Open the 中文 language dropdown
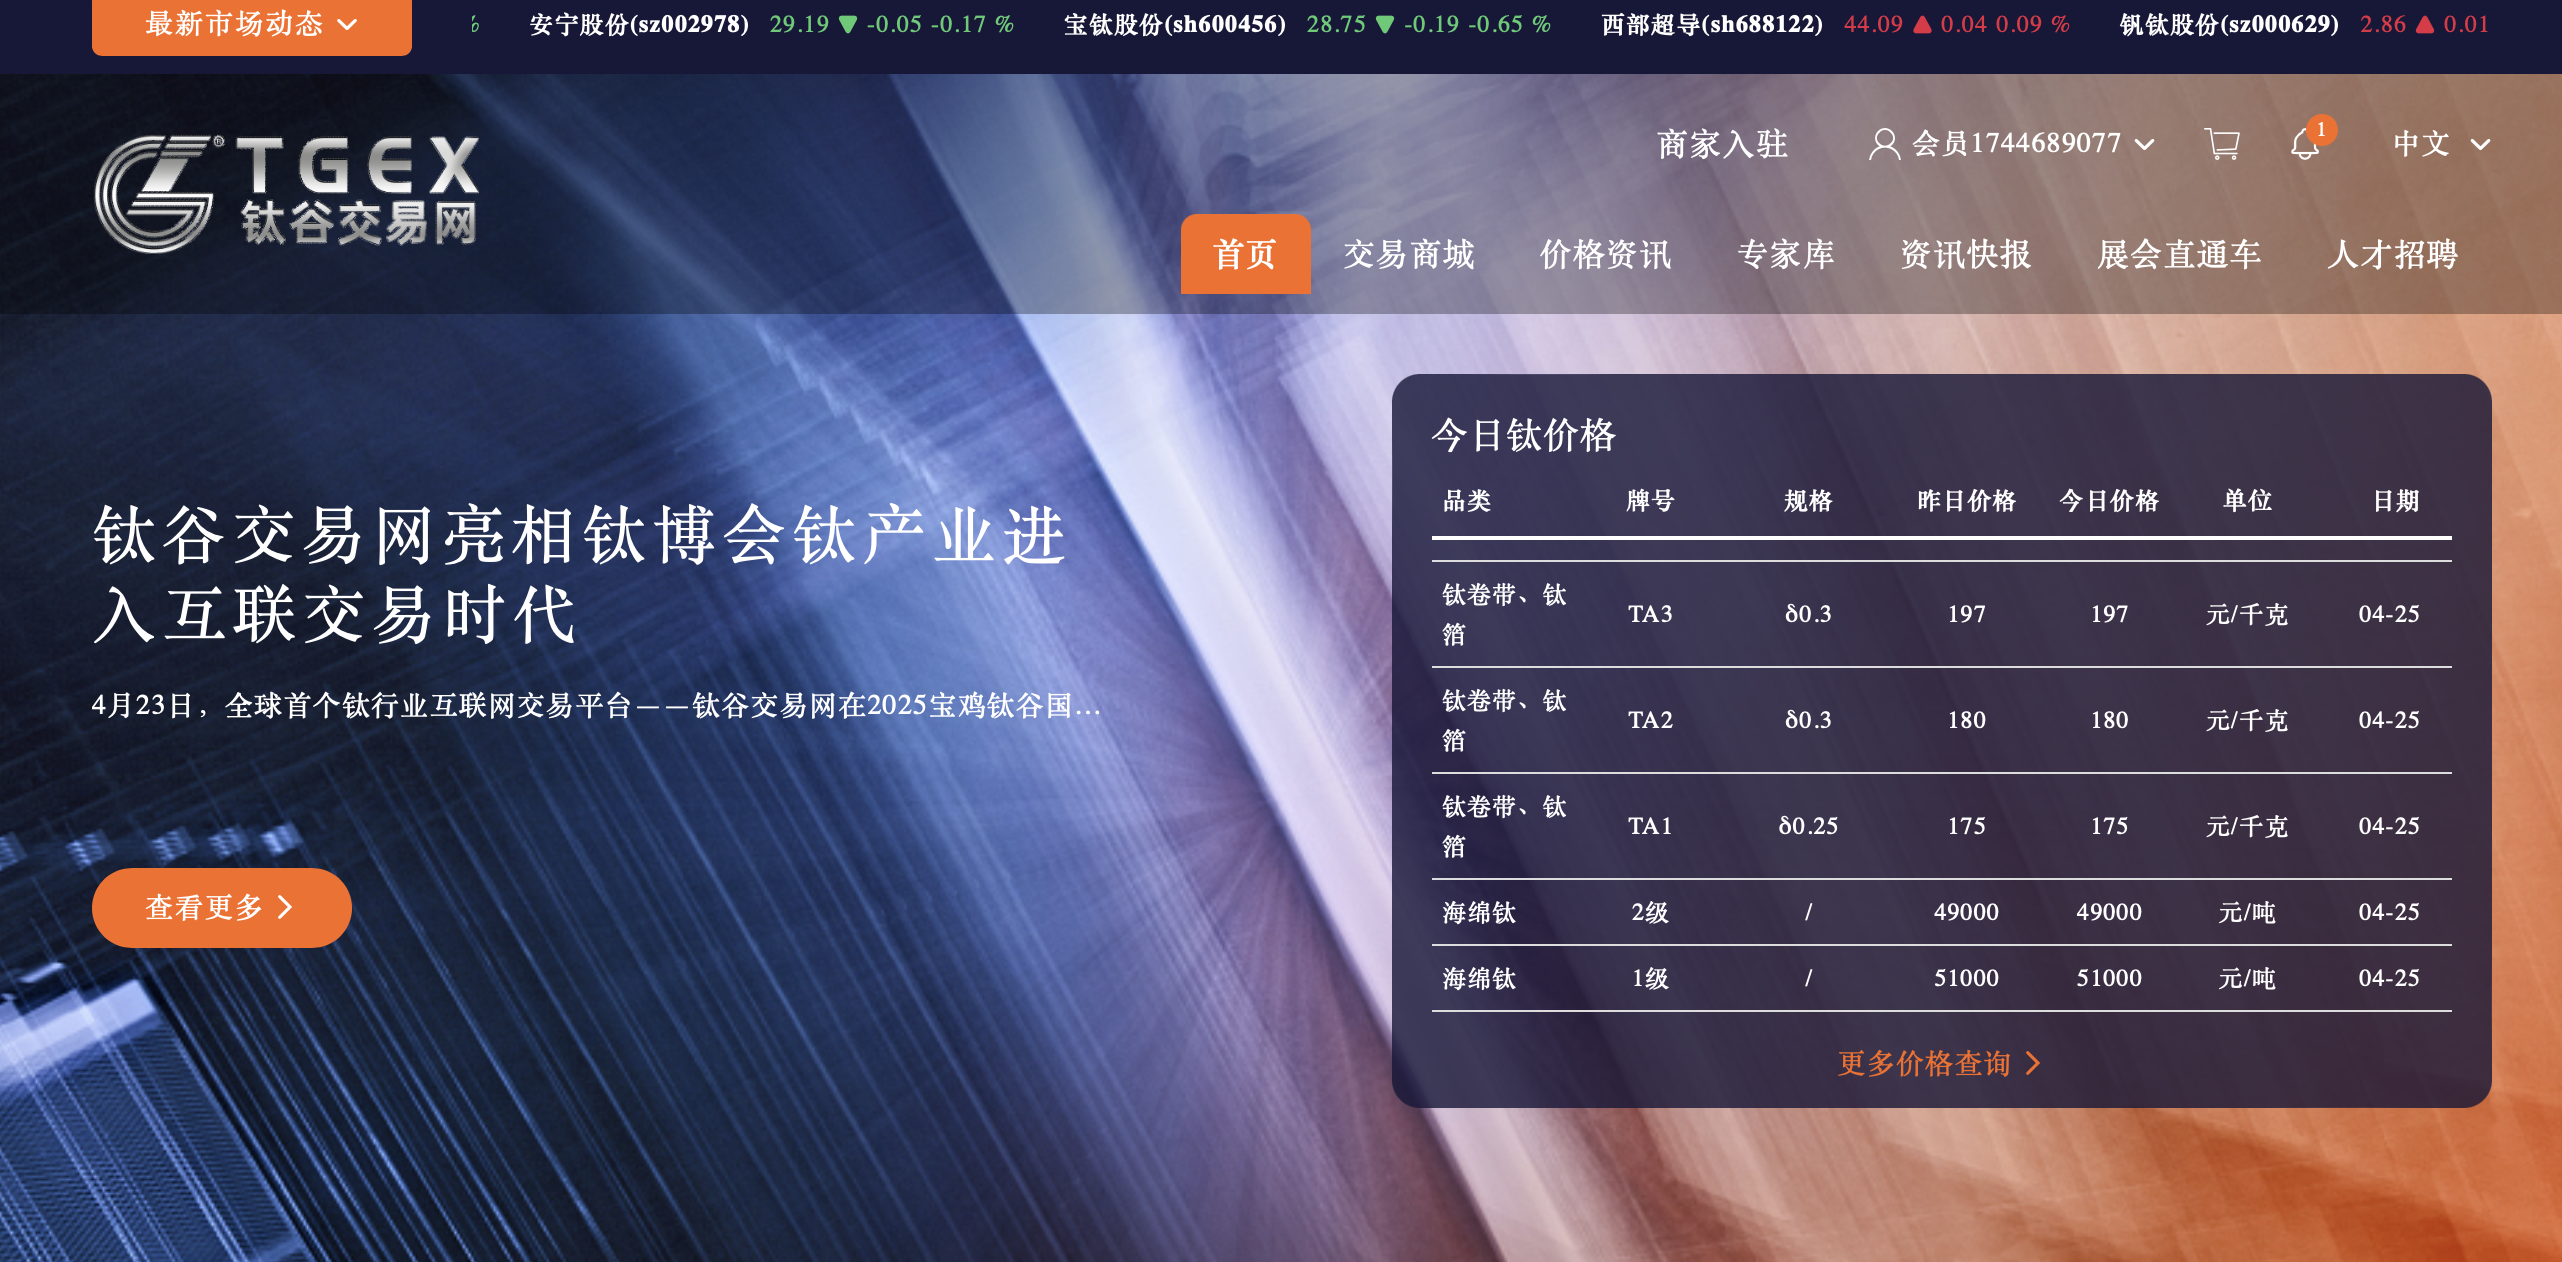The width and height of the screenshot is (2562, 1262). click(2440, 144)
